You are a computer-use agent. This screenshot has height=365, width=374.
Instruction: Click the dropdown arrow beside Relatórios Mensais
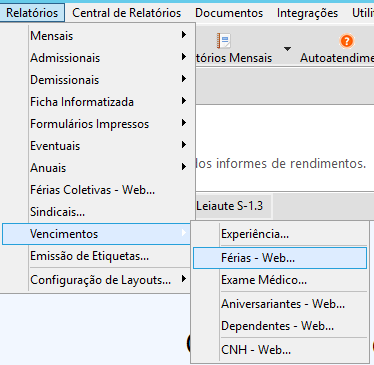[x=287, y=49]
